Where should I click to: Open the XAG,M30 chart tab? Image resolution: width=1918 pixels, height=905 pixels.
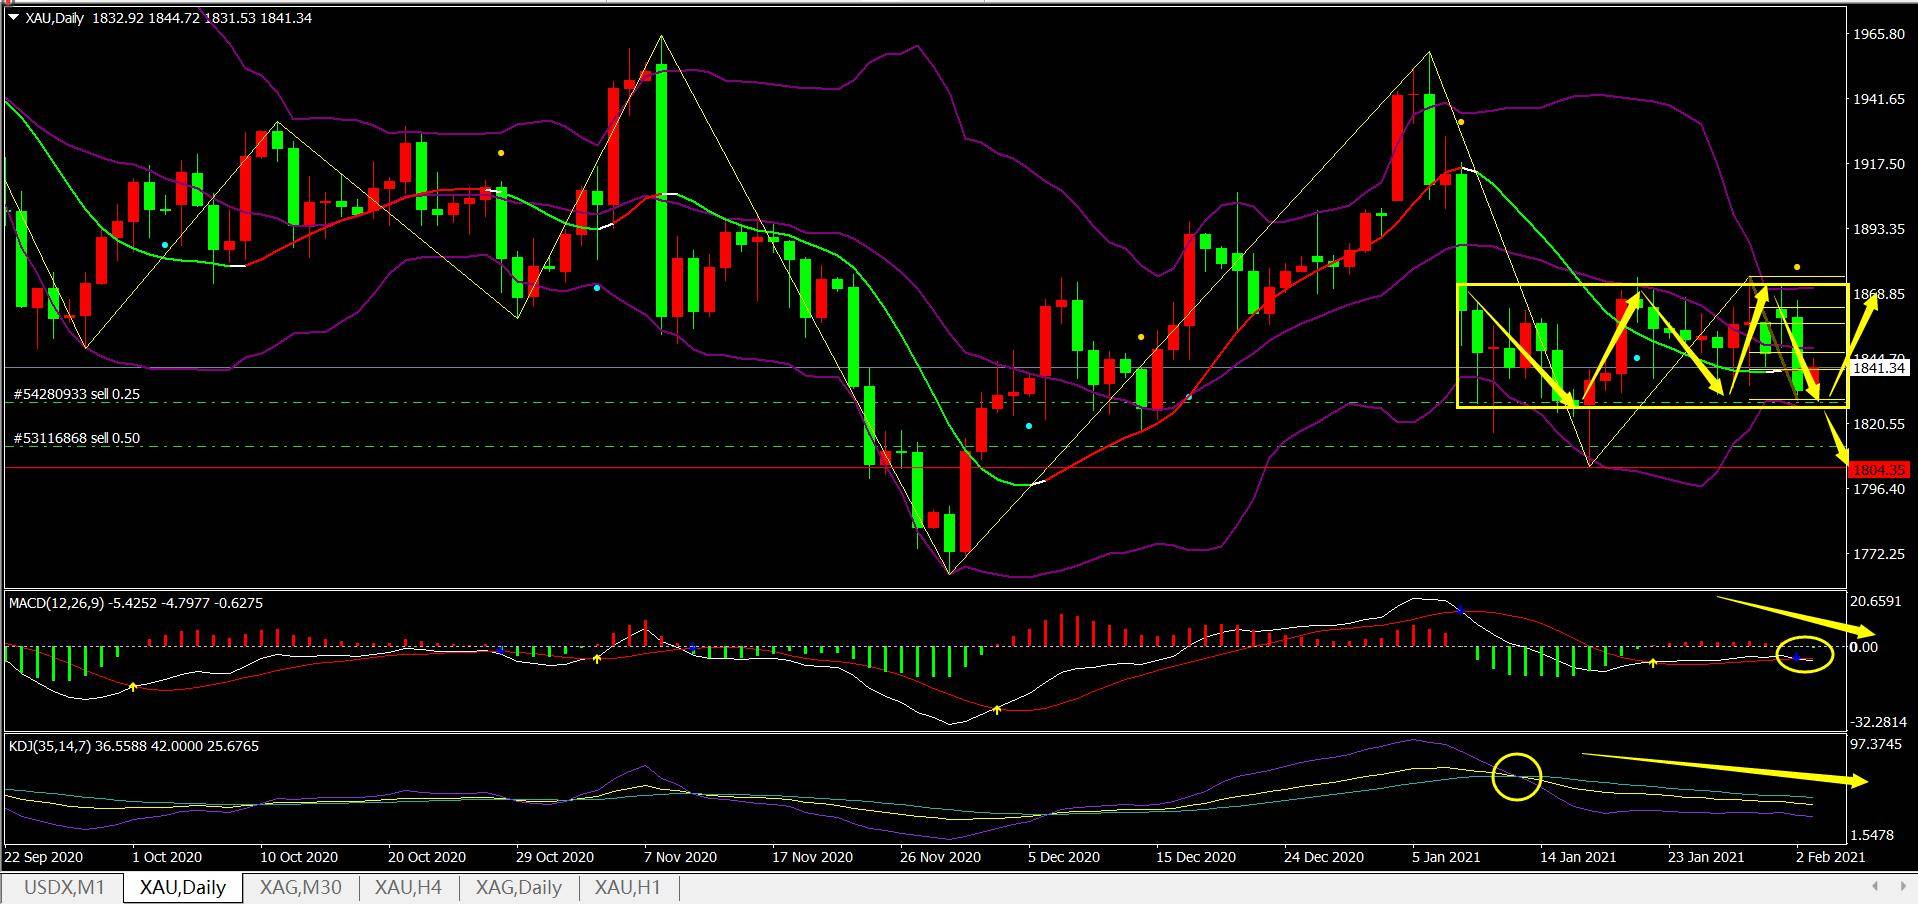pyautogui.click(x=301, y=887)
